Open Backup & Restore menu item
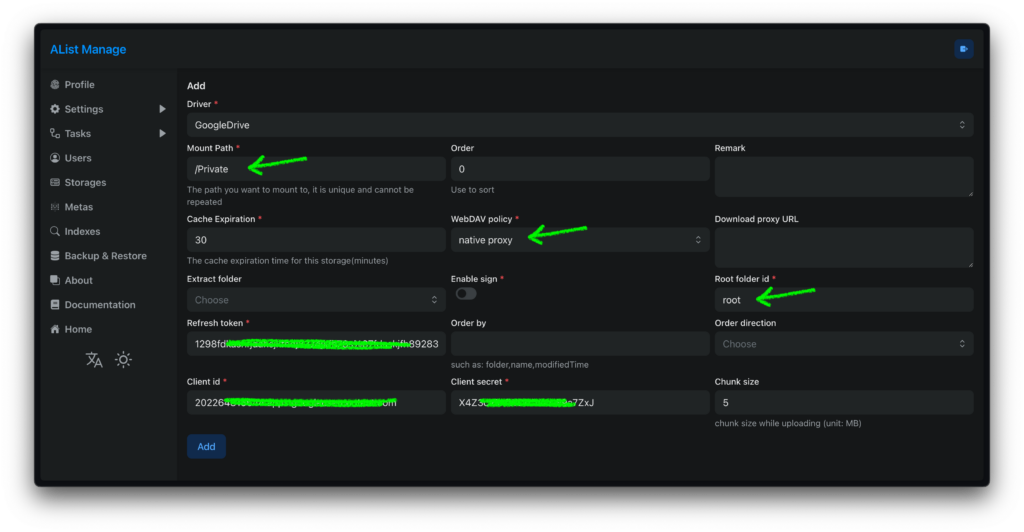 (105, 256)
